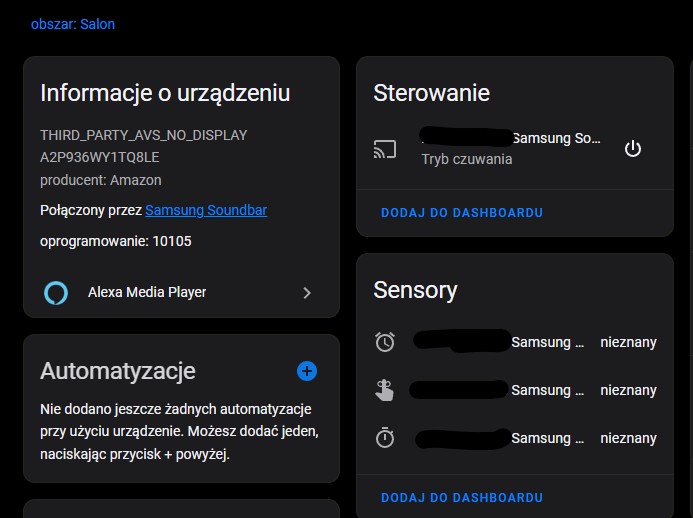Add Sterowanie card to dashboard
The width and height of the screenshot is (693, 518).
(462, 213)
